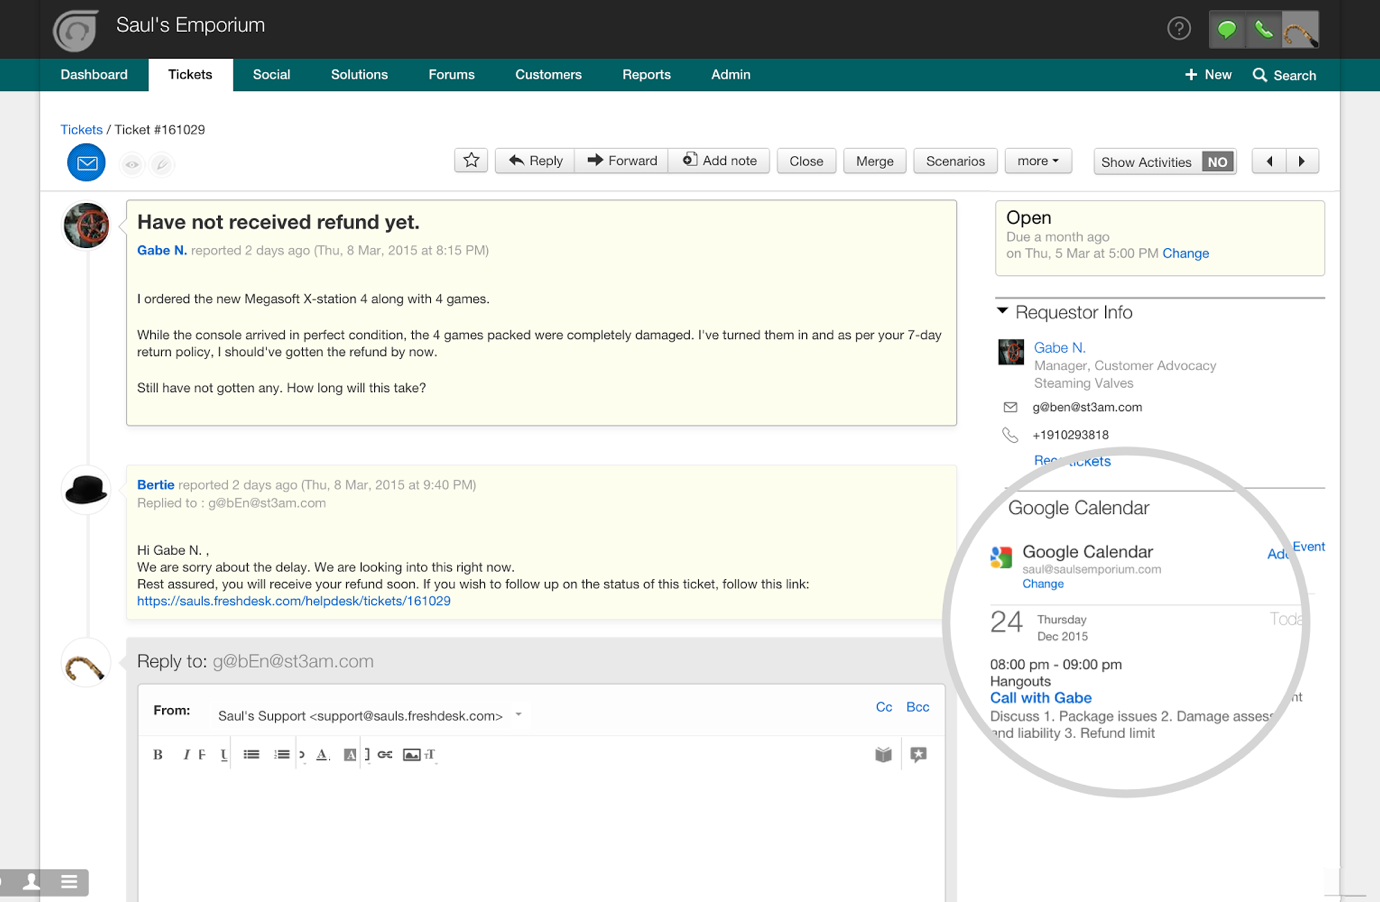Click the Google Calendar app icon
Screen dimensions: 1380x902
(x=1001, y=557)
